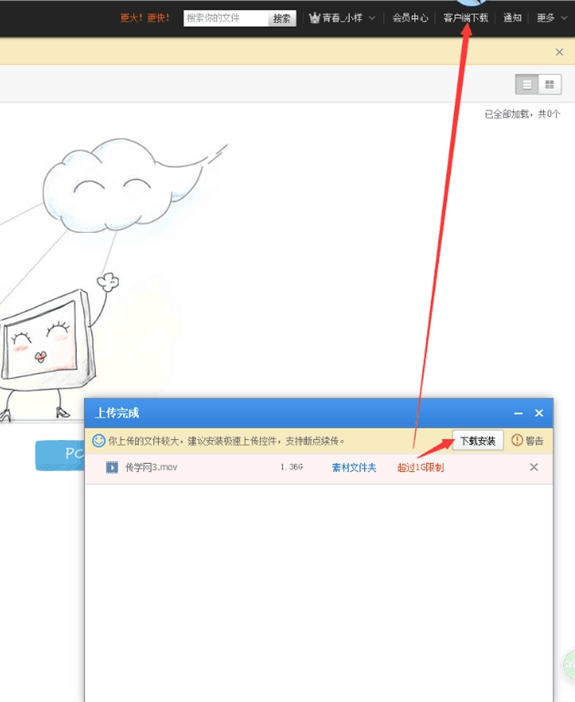Focus the file search input field
This screenshot has width=575, height=702.
click(226, 18)
